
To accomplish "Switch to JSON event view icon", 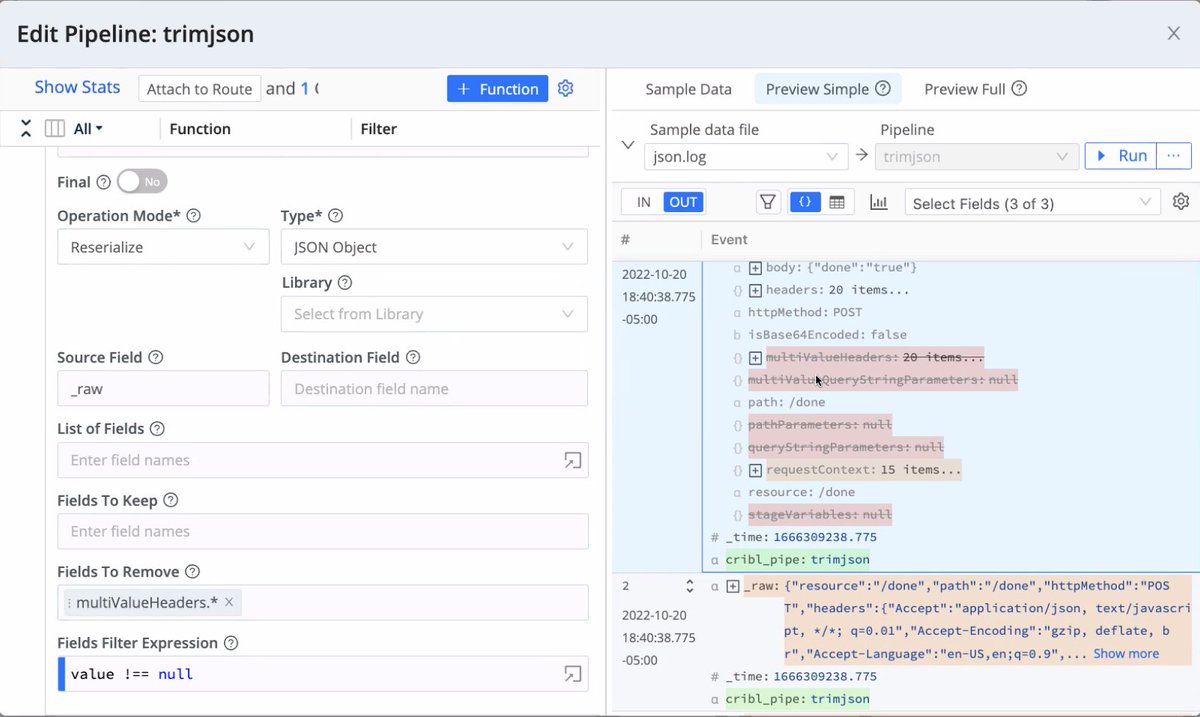I will 805,202.
